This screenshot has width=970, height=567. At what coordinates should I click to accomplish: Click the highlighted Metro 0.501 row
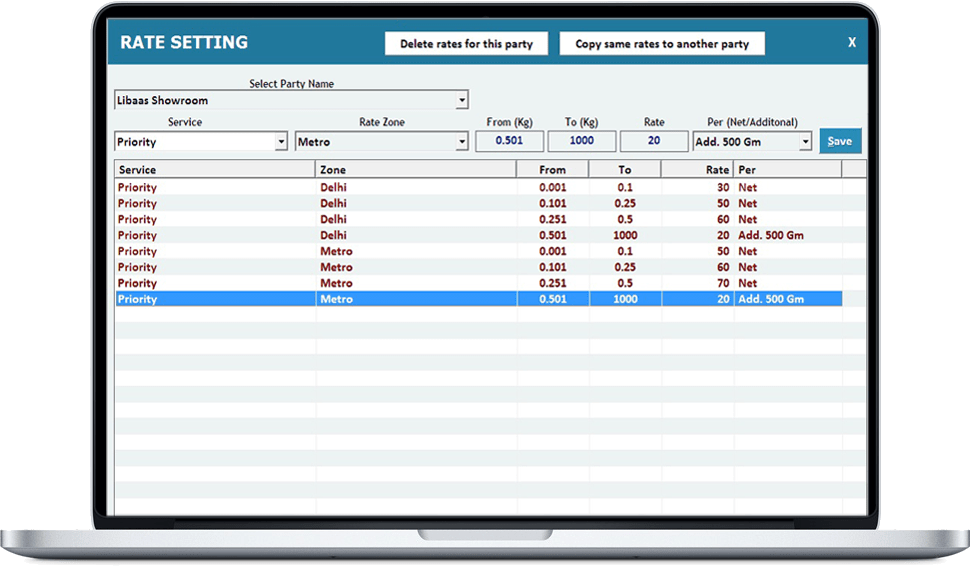478,299
